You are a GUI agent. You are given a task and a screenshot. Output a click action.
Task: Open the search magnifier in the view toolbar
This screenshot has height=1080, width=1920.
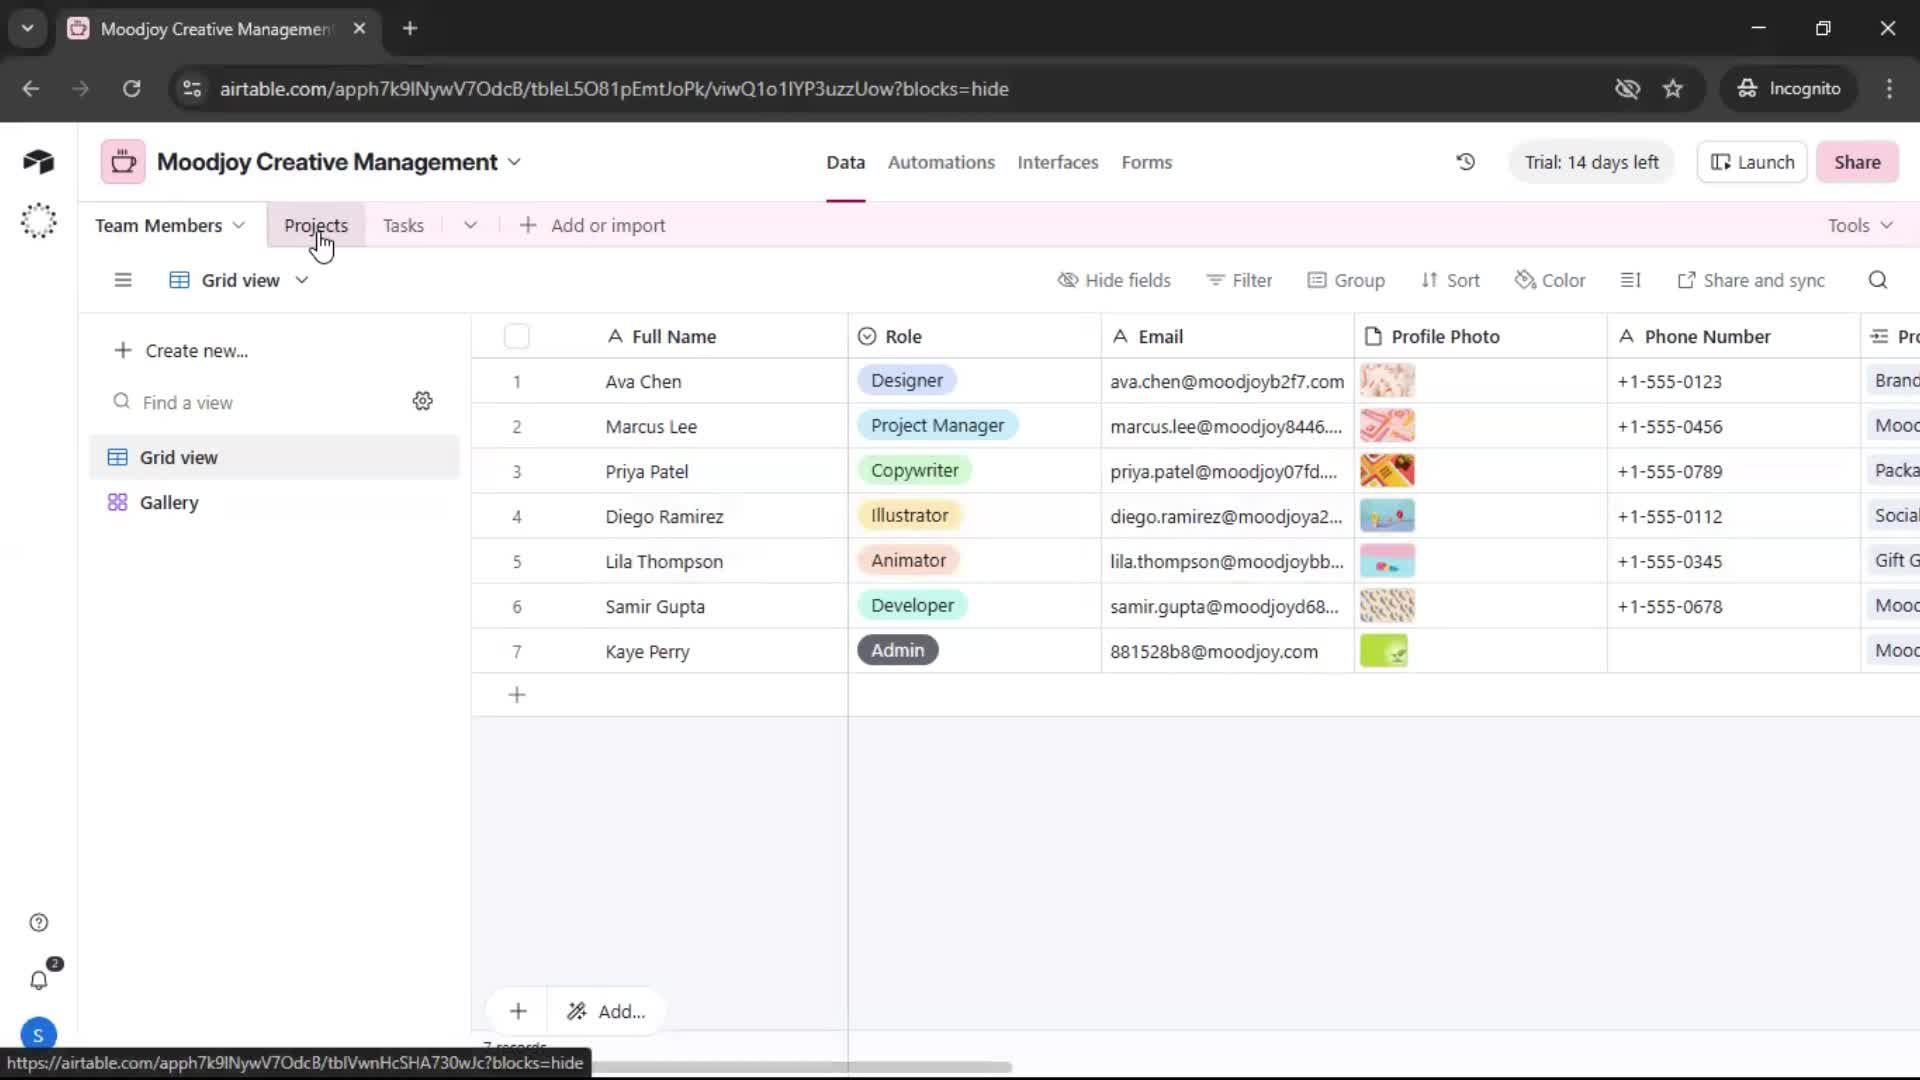point(1878,280)
